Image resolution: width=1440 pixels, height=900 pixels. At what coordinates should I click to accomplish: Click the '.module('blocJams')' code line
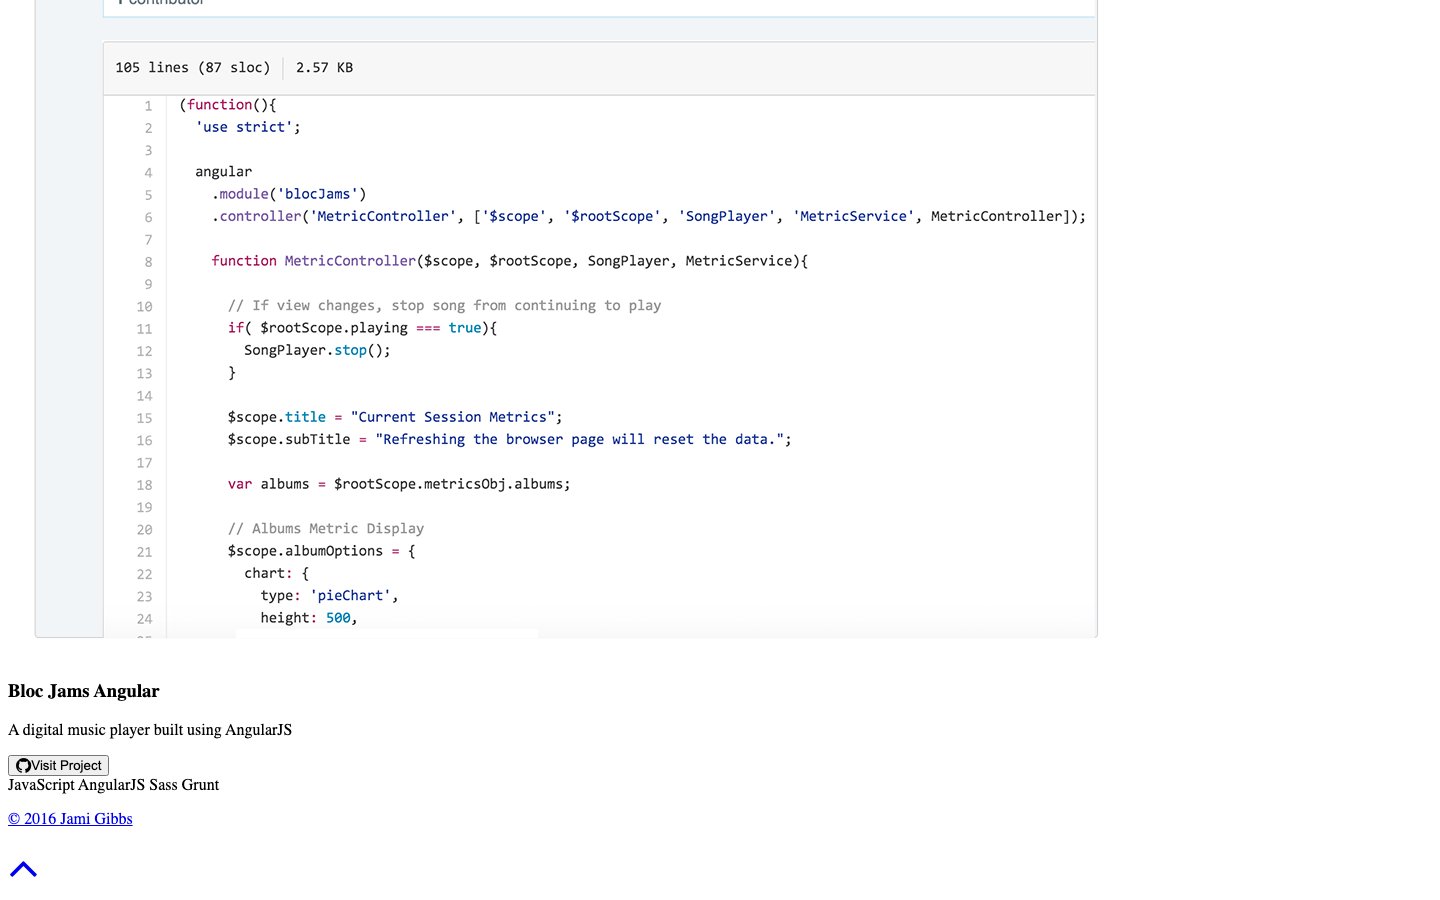(289, 194)
